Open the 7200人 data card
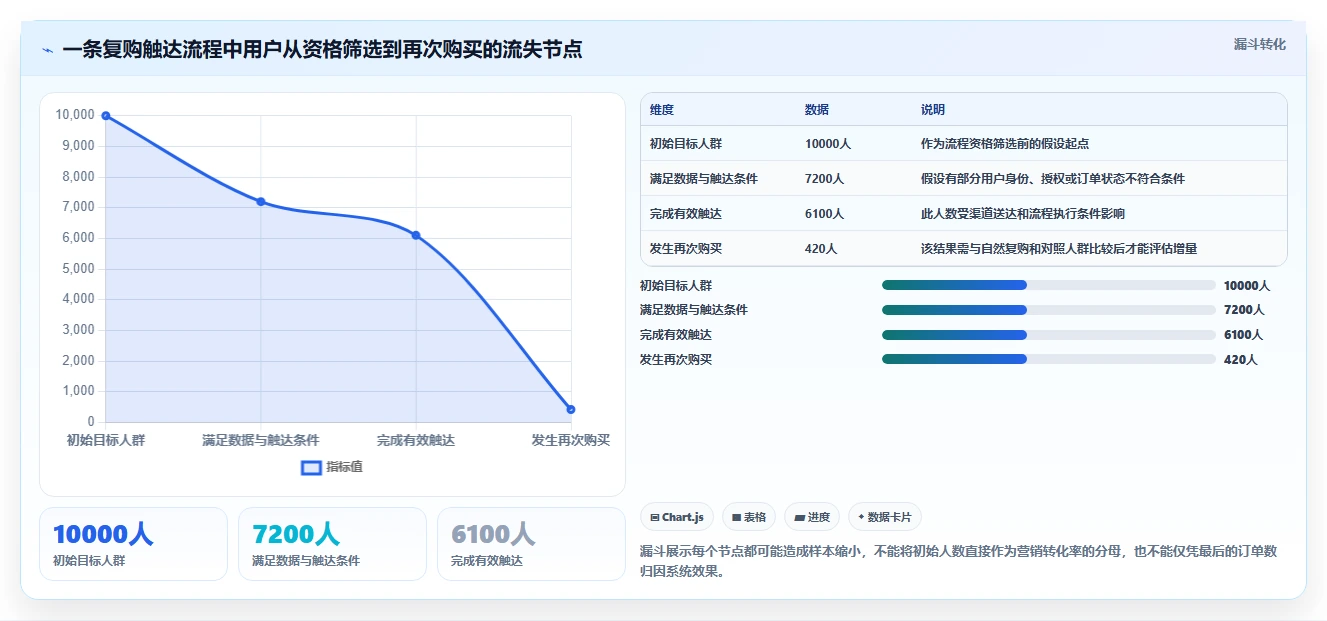 pyautogui.click(x=332, y=544)
